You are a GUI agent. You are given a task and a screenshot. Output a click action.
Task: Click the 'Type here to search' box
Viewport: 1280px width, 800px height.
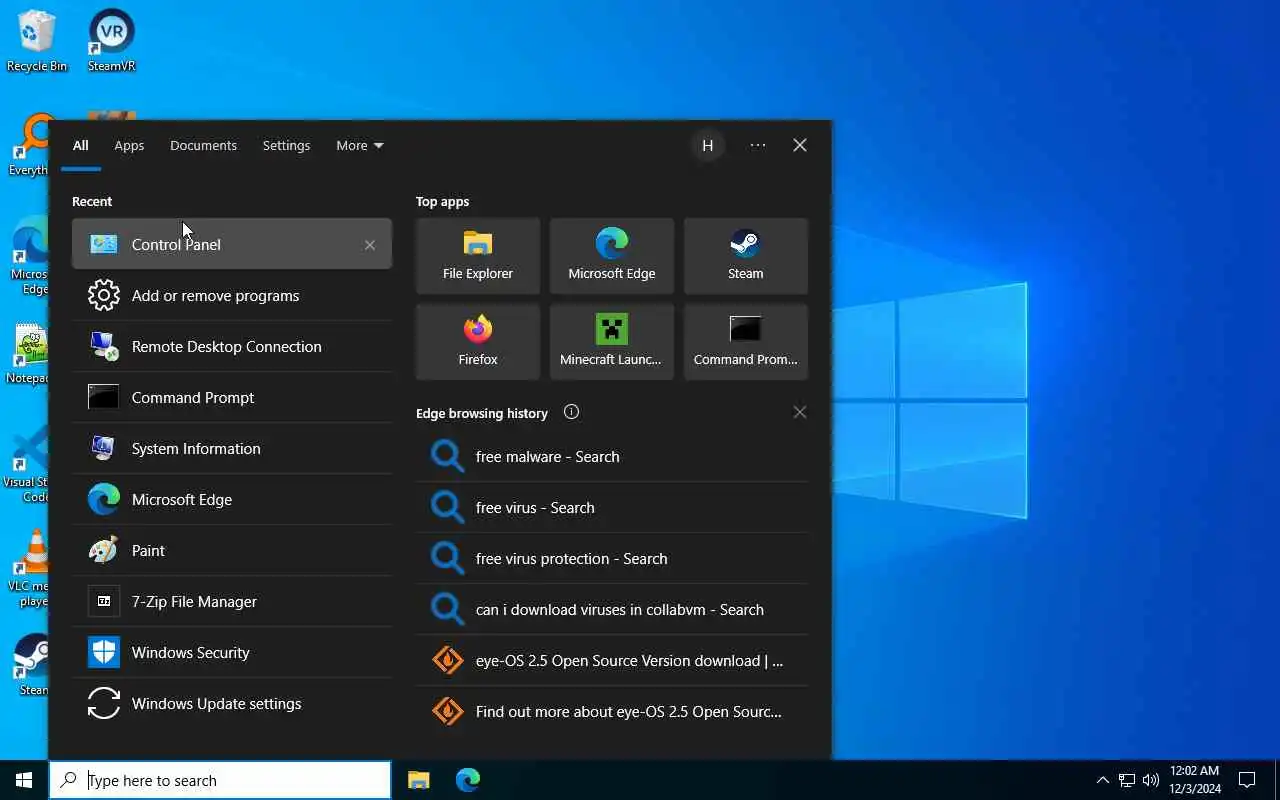(x=220, y=780)
